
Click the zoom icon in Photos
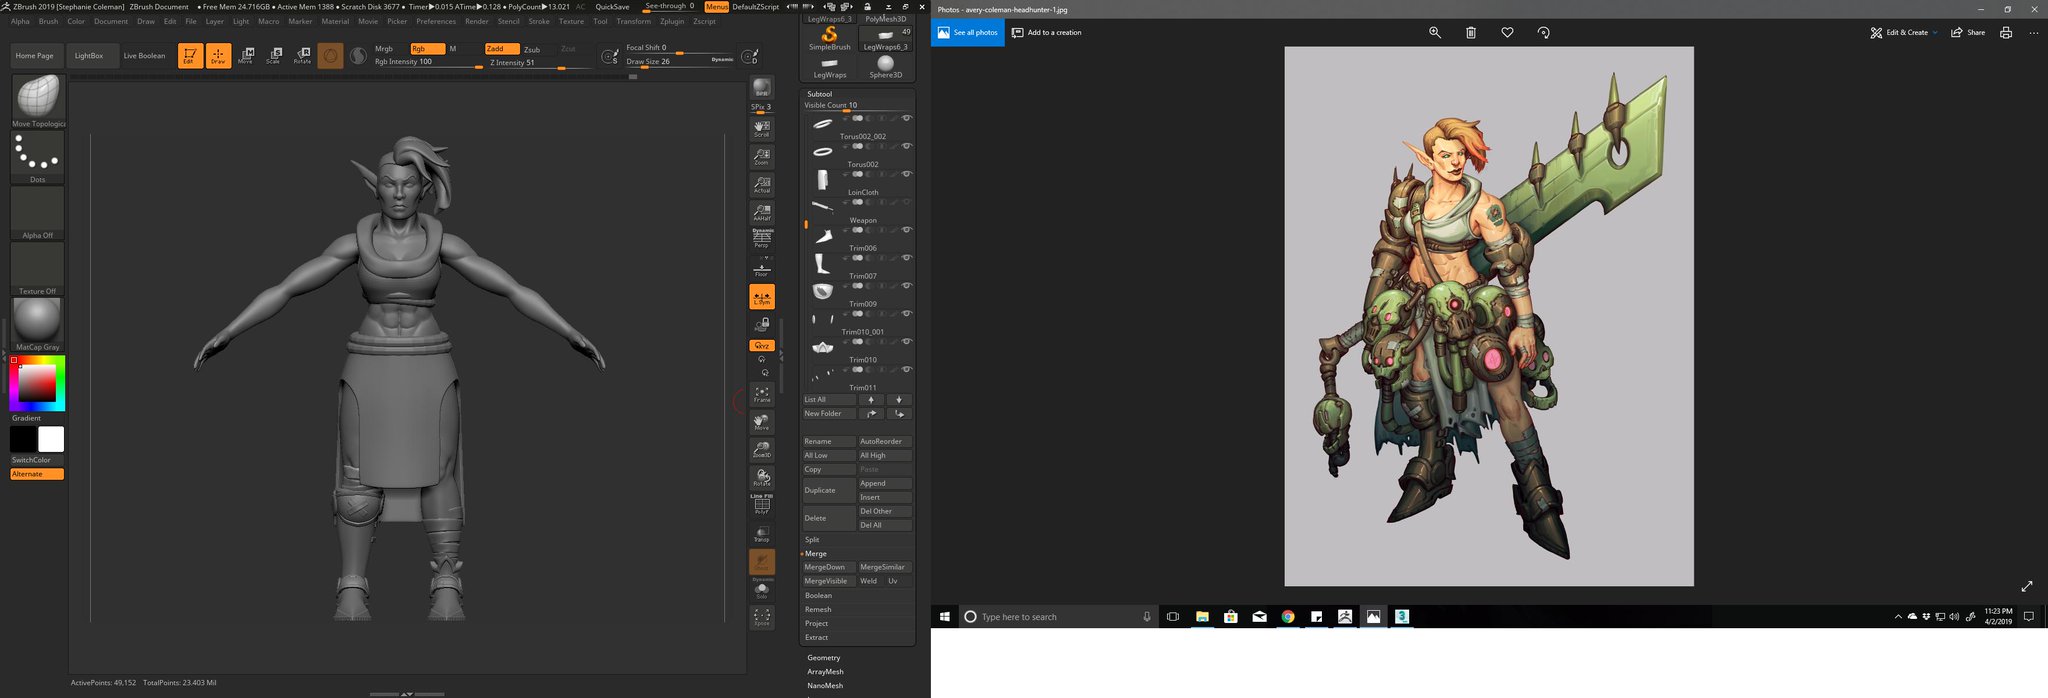tap(1435, 33)
